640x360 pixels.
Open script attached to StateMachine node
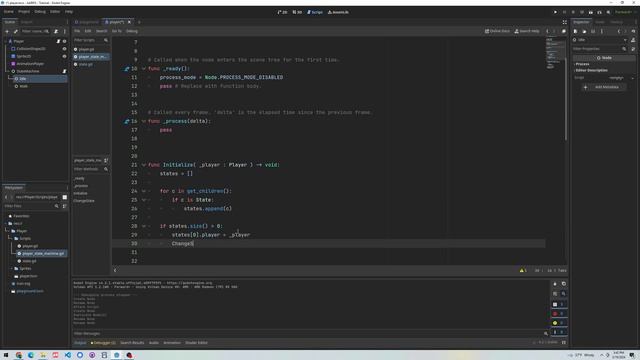64,71
